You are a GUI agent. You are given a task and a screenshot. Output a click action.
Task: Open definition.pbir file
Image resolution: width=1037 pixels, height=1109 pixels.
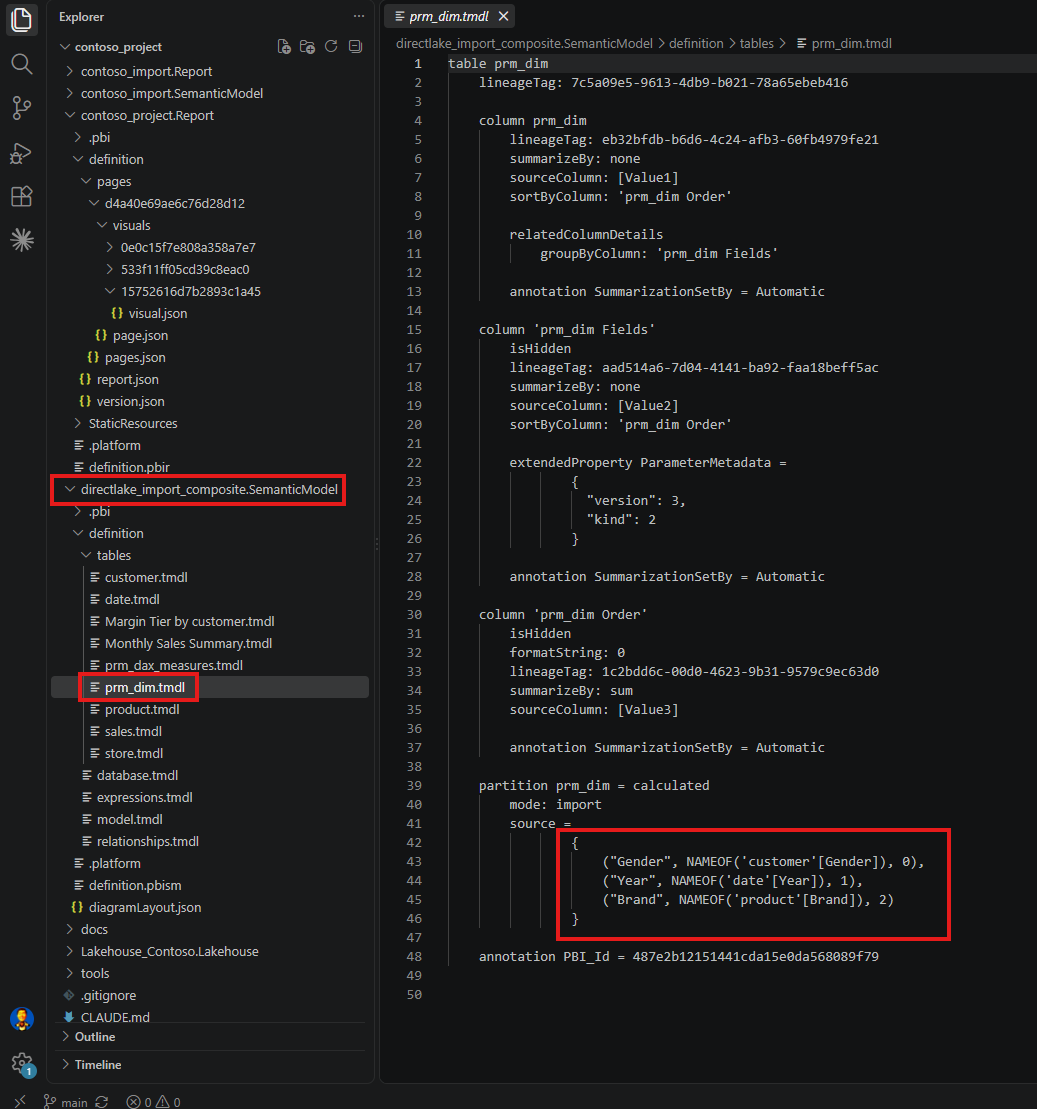pos(129,467)
